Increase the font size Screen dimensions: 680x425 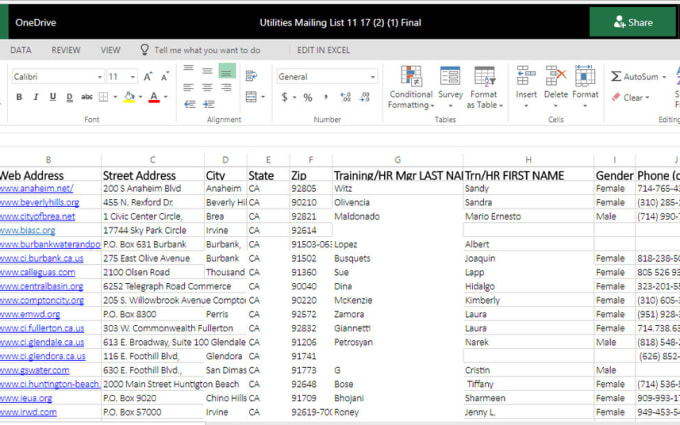click(148, 77)
